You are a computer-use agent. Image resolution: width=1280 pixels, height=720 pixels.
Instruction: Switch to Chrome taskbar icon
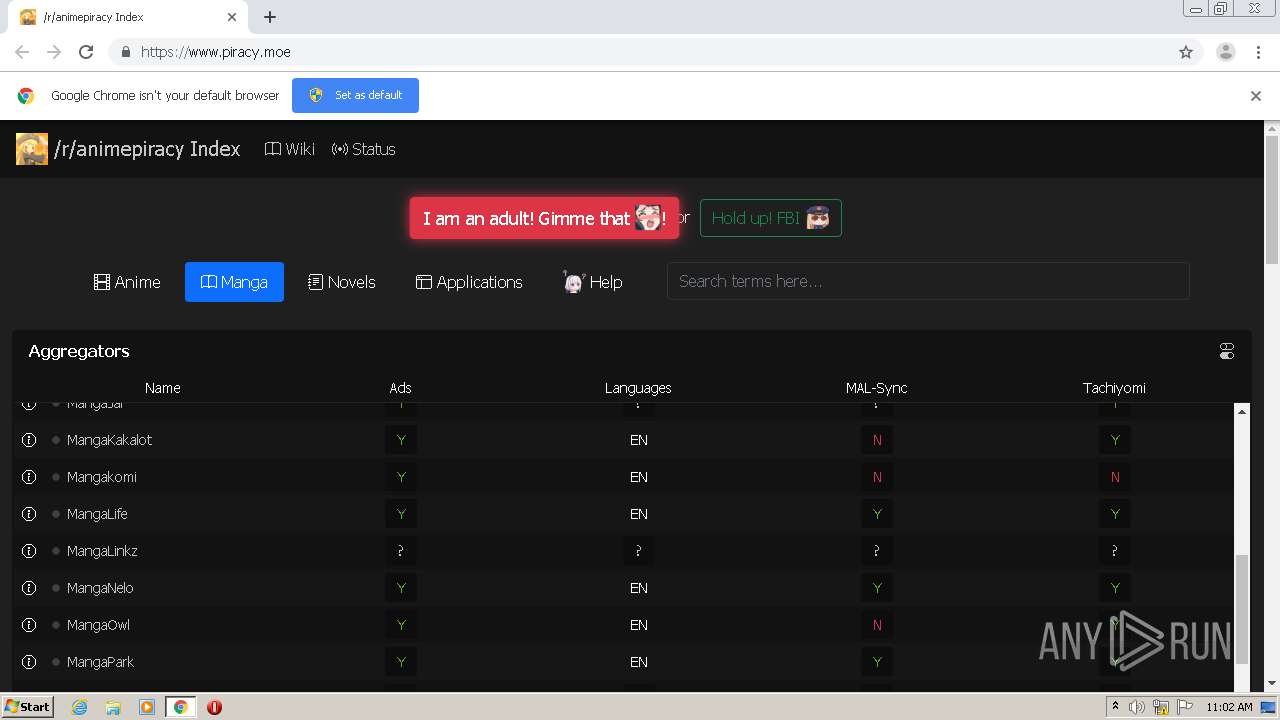coord(181,707)
